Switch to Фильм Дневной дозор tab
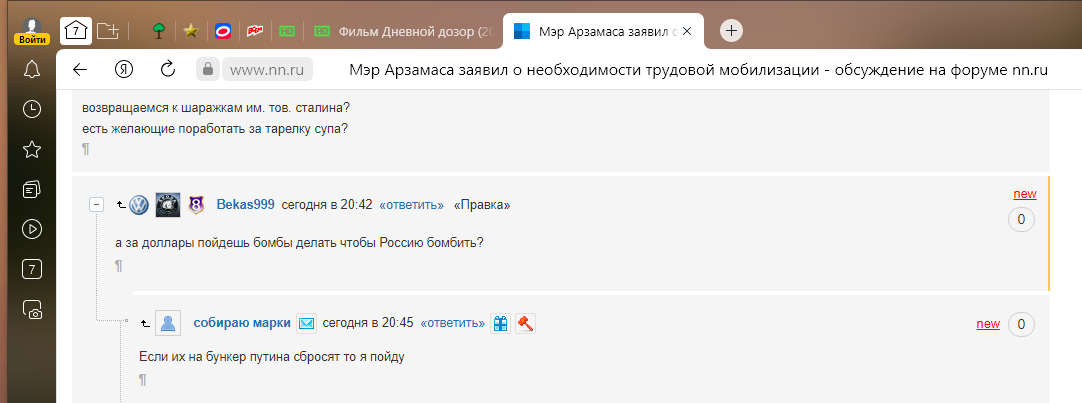Image resolution: width=1082 pixels, height=403 pixels. coord(404,31)
